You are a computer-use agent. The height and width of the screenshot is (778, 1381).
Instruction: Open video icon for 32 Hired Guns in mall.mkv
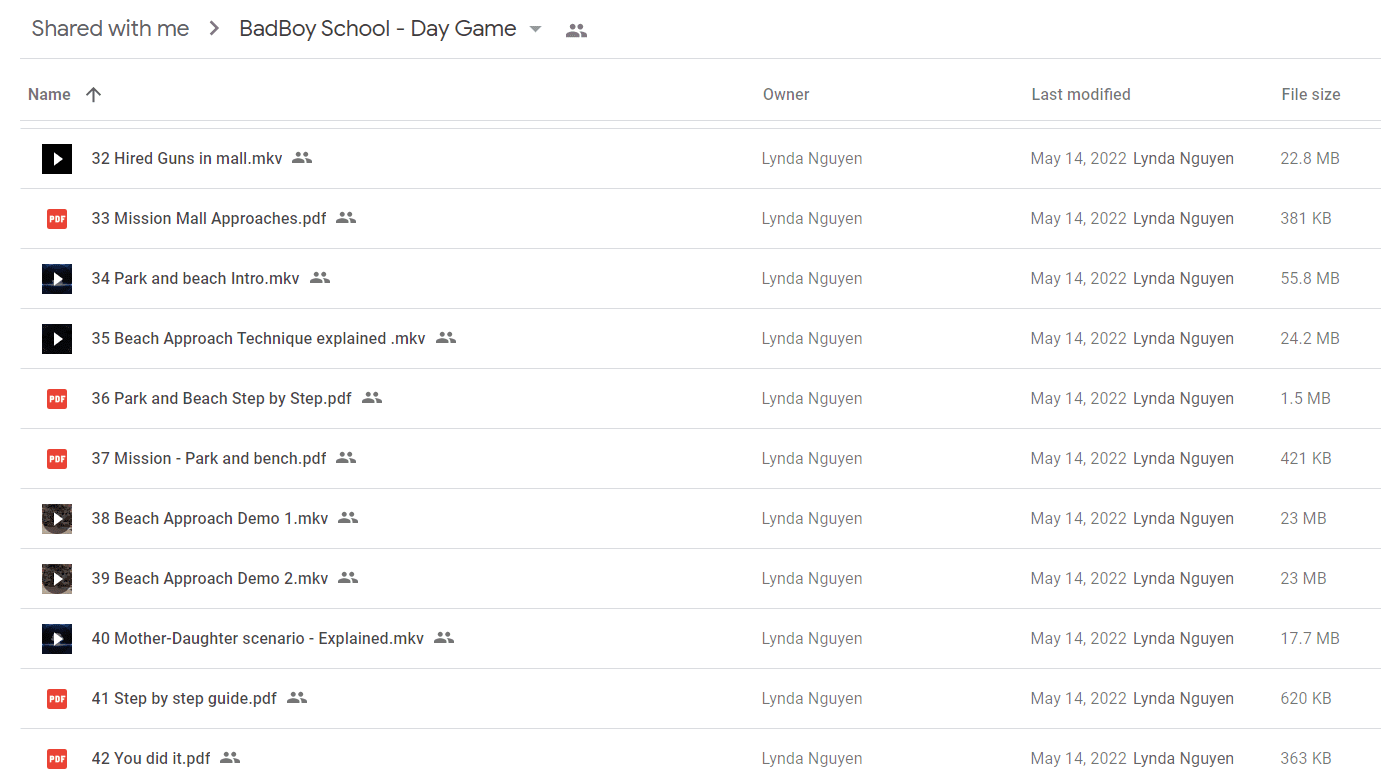pos(57,158)
